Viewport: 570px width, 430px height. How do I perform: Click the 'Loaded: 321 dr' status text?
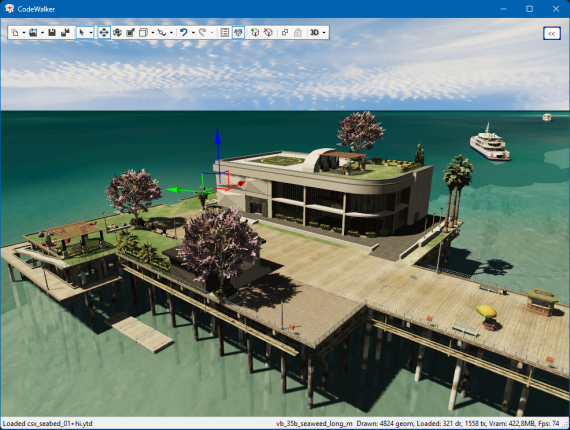(438, 423)
